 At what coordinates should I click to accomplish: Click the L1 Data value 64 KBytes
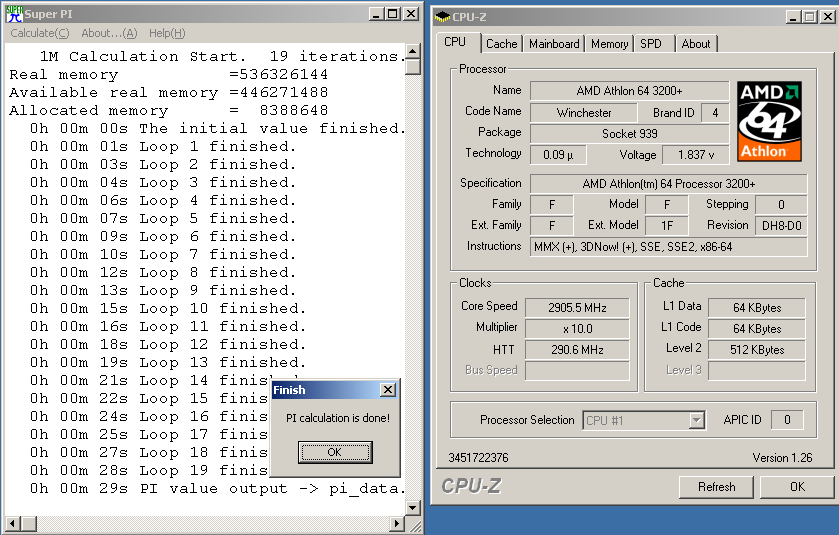pyautogui.click(x=757, y=308)
